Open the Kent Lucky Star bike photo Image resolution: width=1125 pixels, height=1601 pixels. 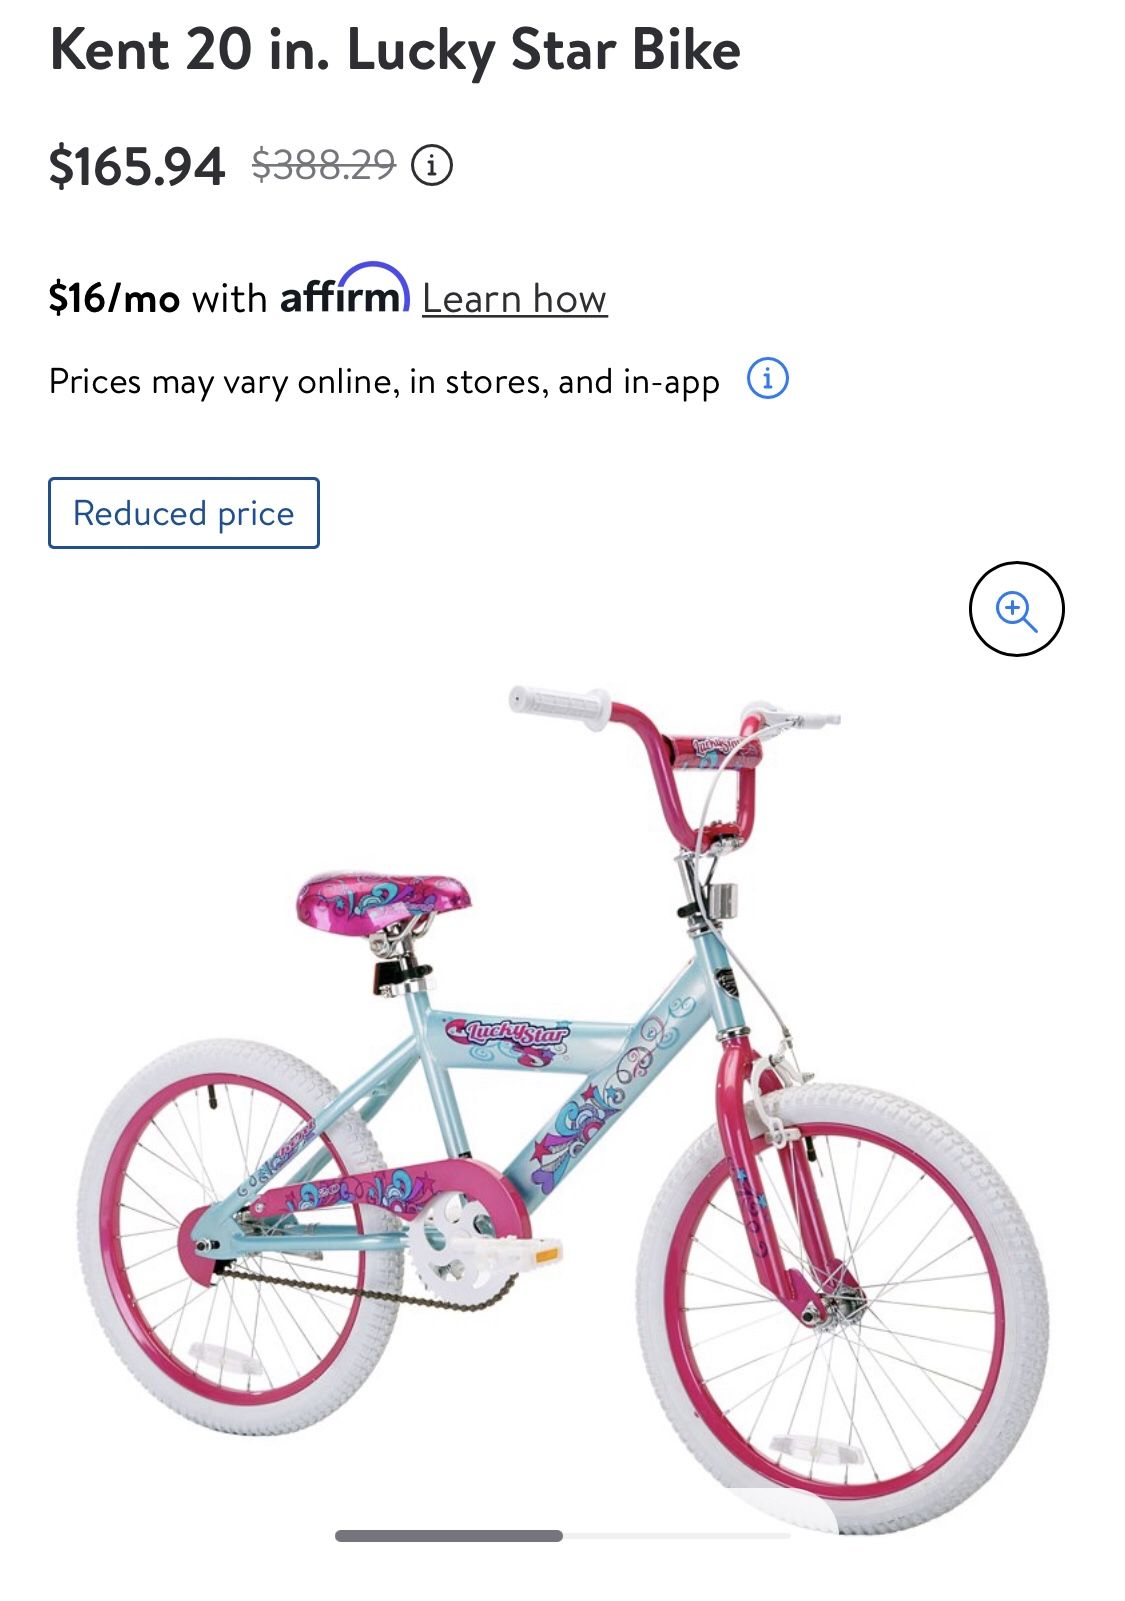pyautogui.click(x=563, y=1107)
